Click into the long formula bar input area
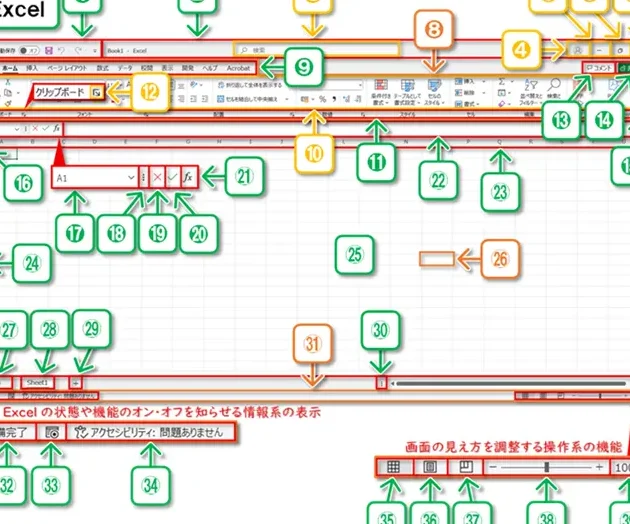This screenshot has height=524, width=630. click(346, 129)
